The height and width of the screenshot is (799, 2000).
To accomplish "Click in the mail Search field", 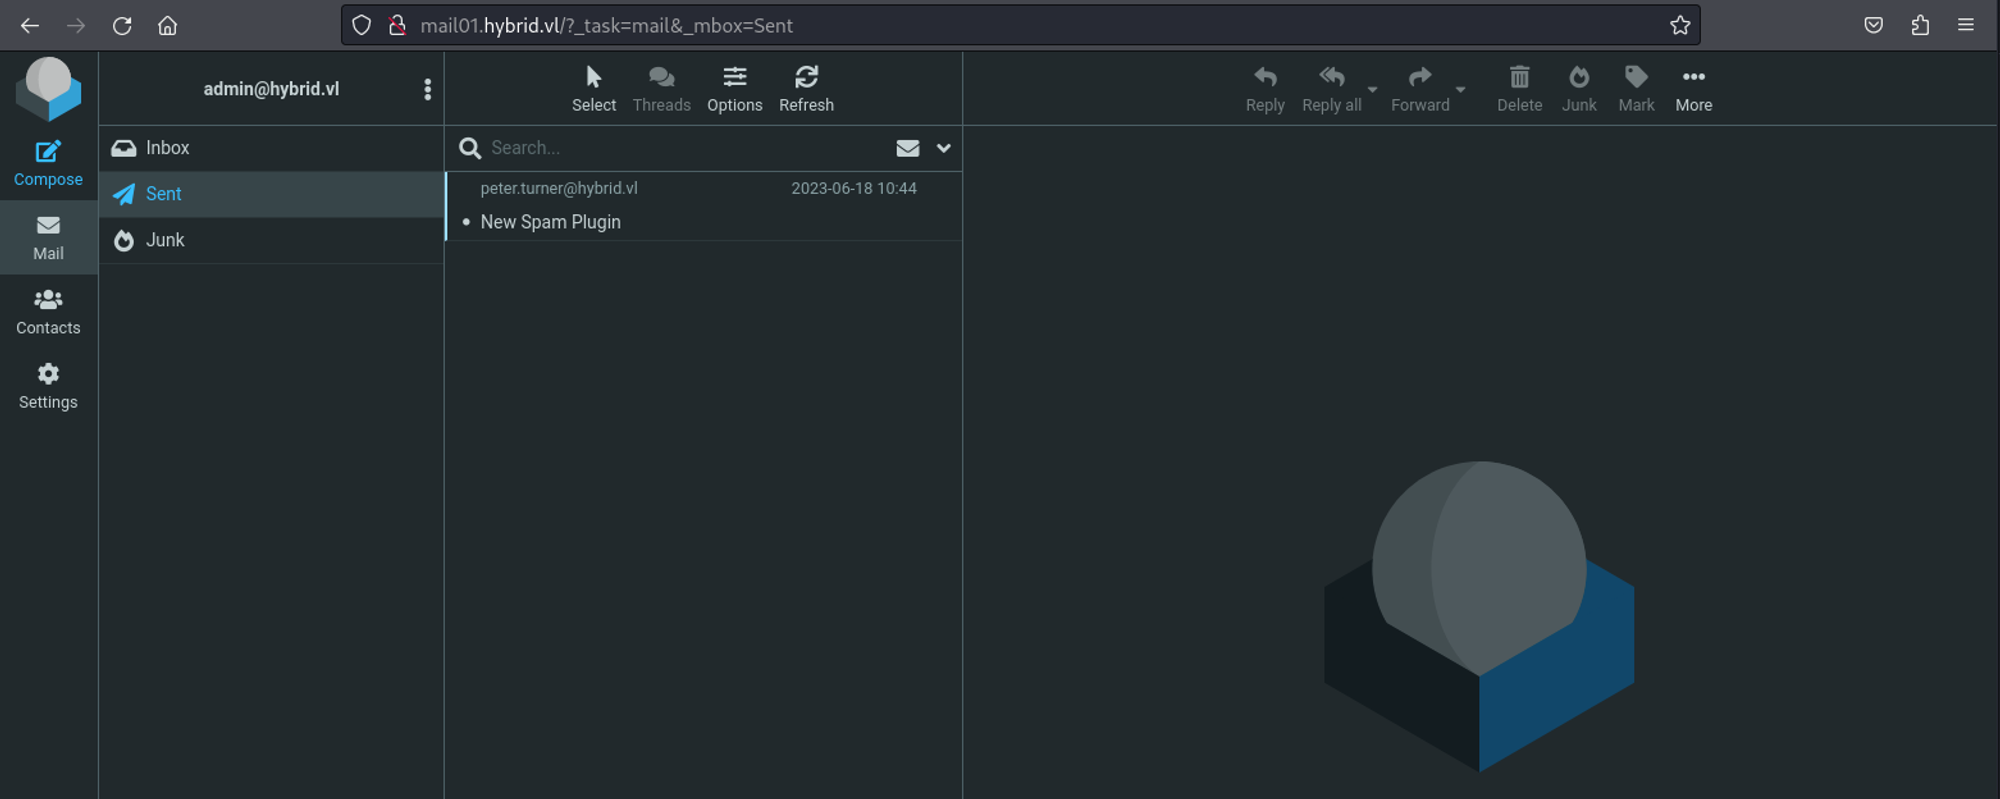I will pos(680,148).
